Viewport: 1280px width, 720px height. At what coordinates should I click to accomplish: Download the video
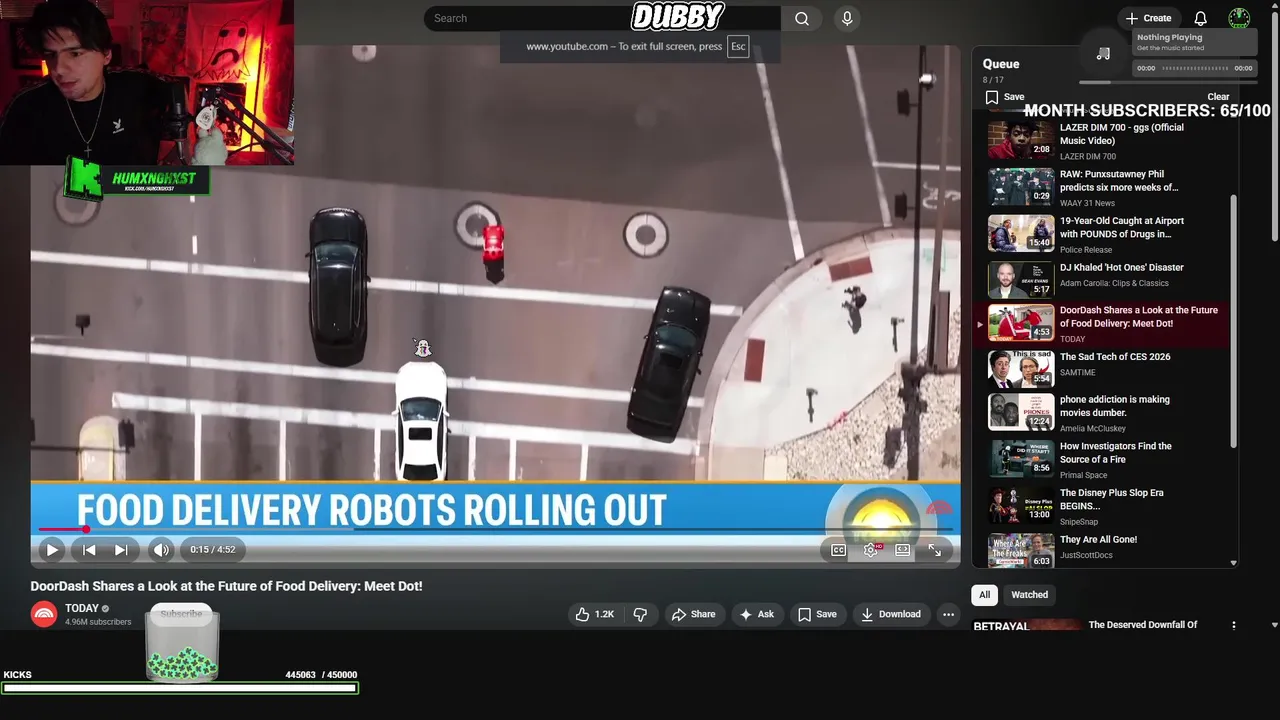coord(891,614)
